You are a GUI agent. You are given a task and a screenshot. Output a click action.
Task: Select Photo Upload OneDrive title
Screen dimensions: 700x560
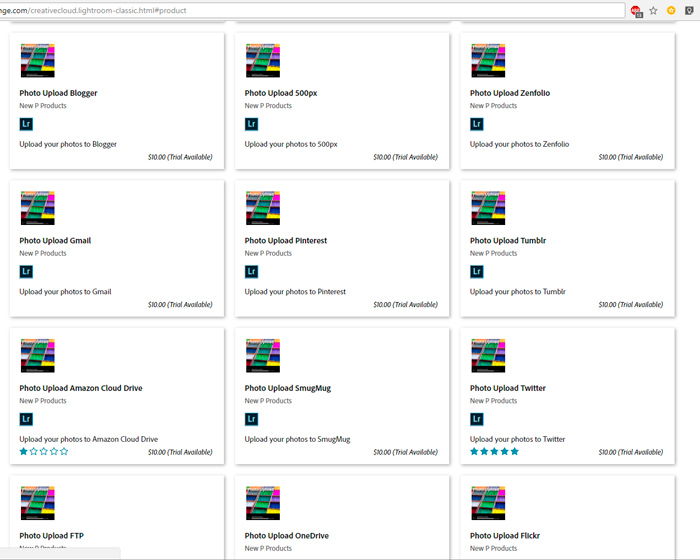click(x=287, y=535)
